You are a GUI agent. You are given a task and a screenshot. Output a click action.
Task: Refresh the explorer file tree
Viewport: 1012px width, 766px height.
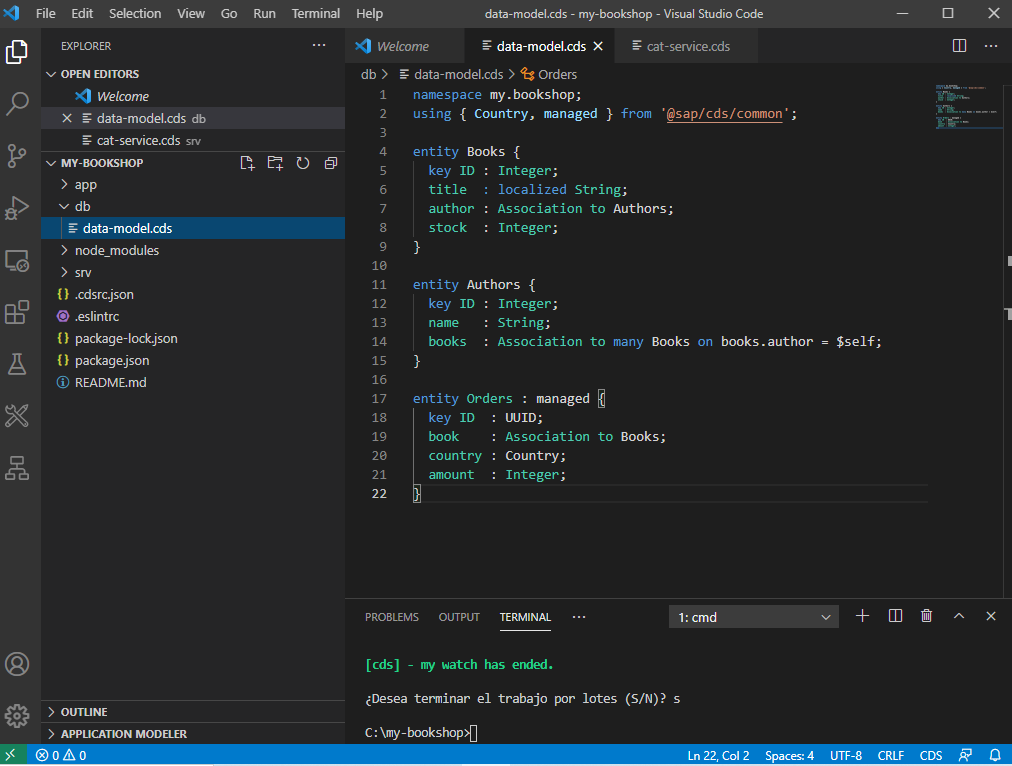[303, 163]
